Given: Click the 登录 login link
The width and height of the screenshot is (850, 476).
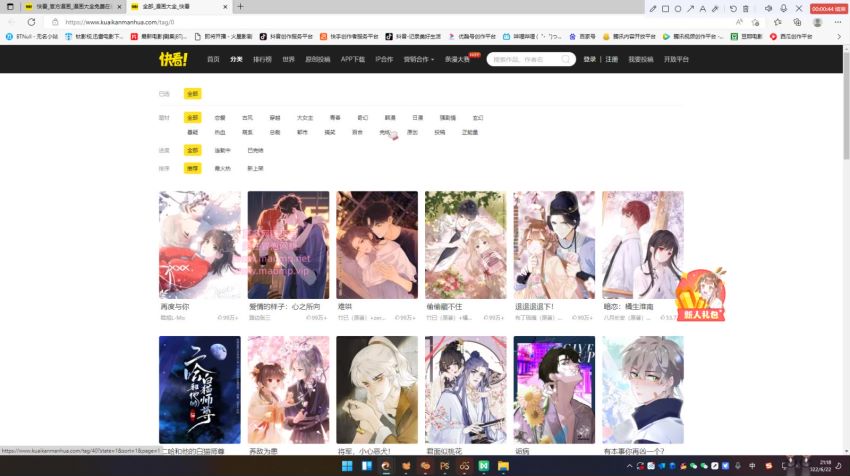Looking at the screenshot, I should 590,59.
